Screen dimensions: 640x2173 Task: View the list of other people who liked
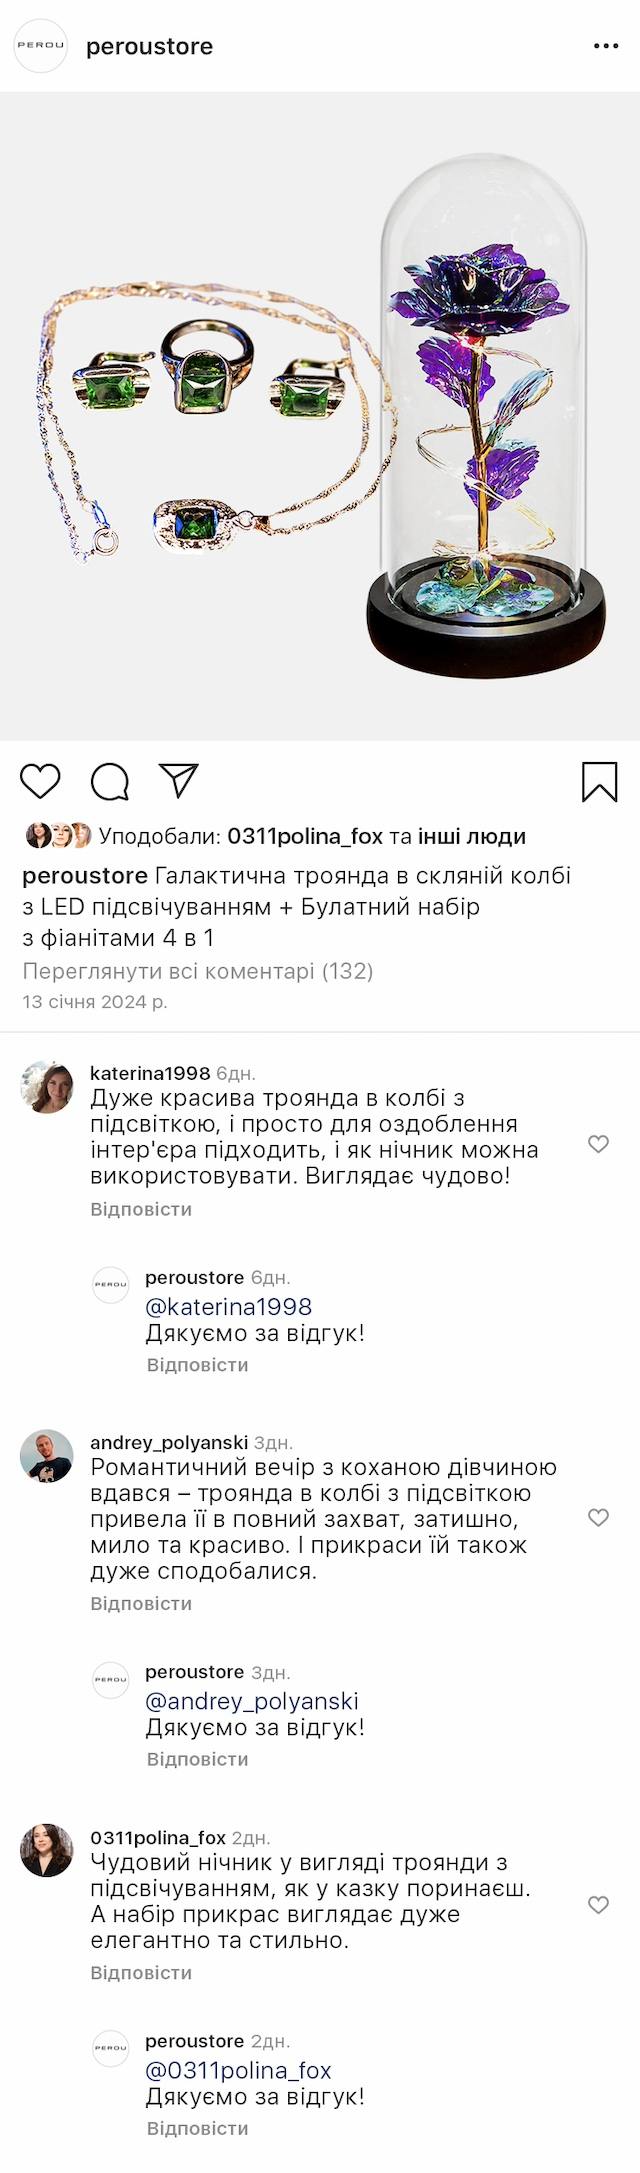472,836
